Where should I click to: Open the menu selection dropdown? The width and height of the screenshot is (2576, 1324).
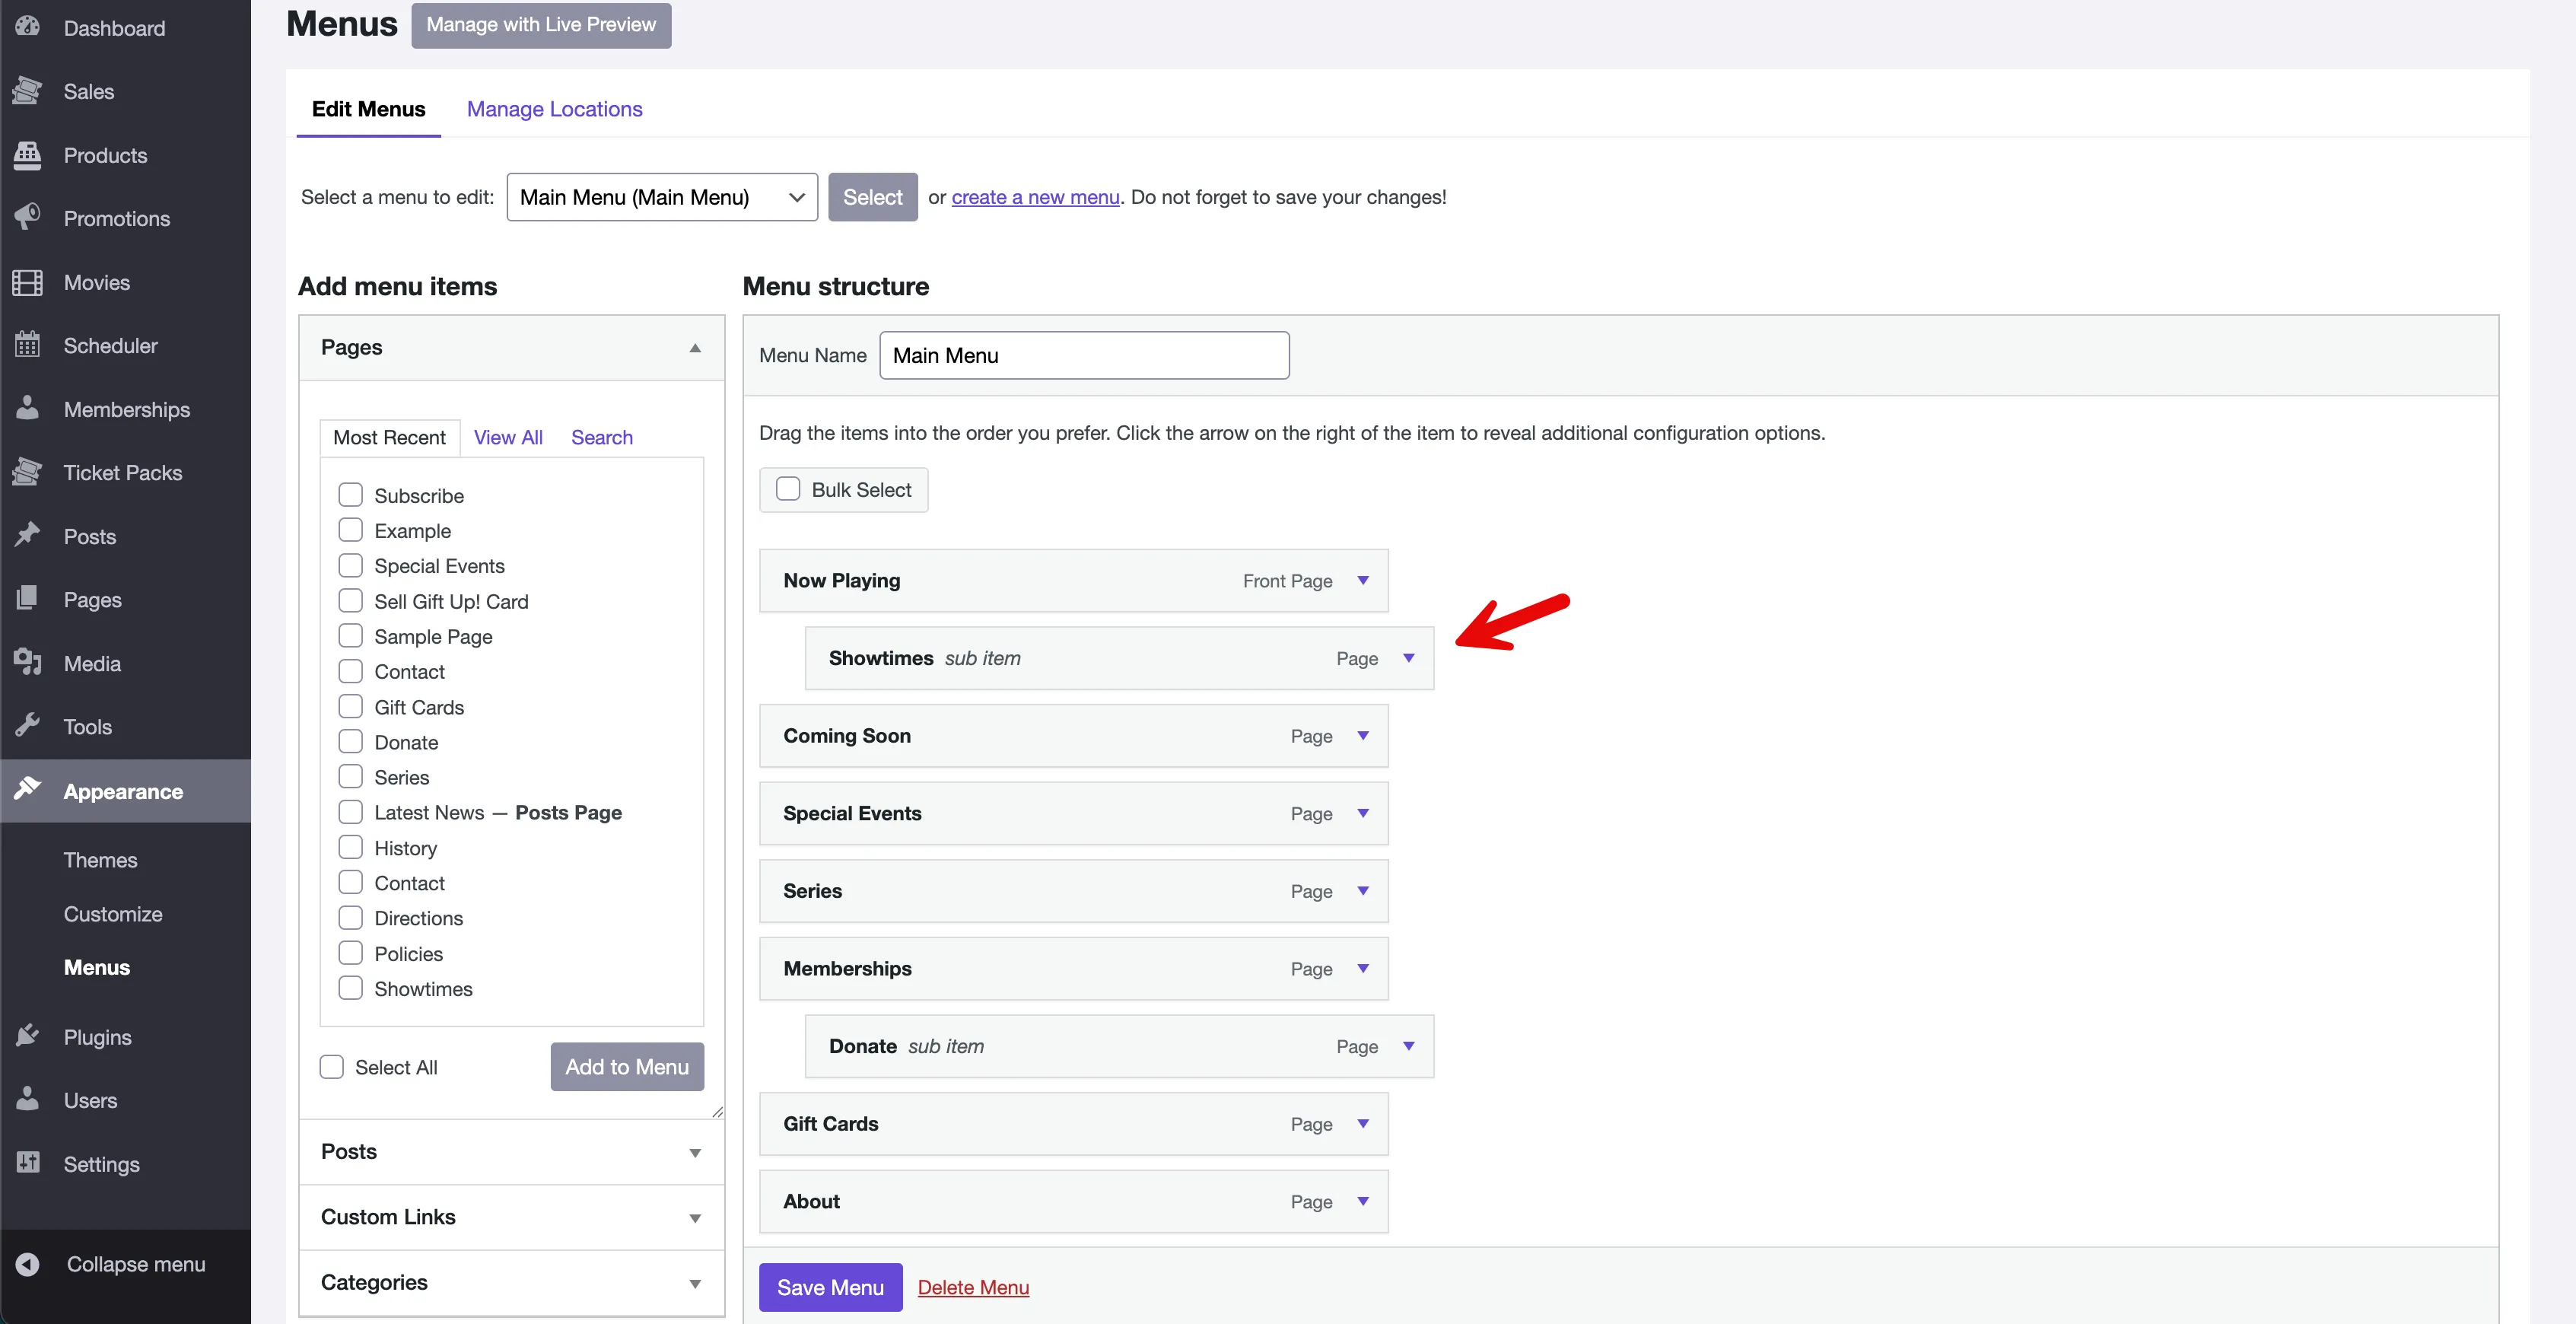662,197
